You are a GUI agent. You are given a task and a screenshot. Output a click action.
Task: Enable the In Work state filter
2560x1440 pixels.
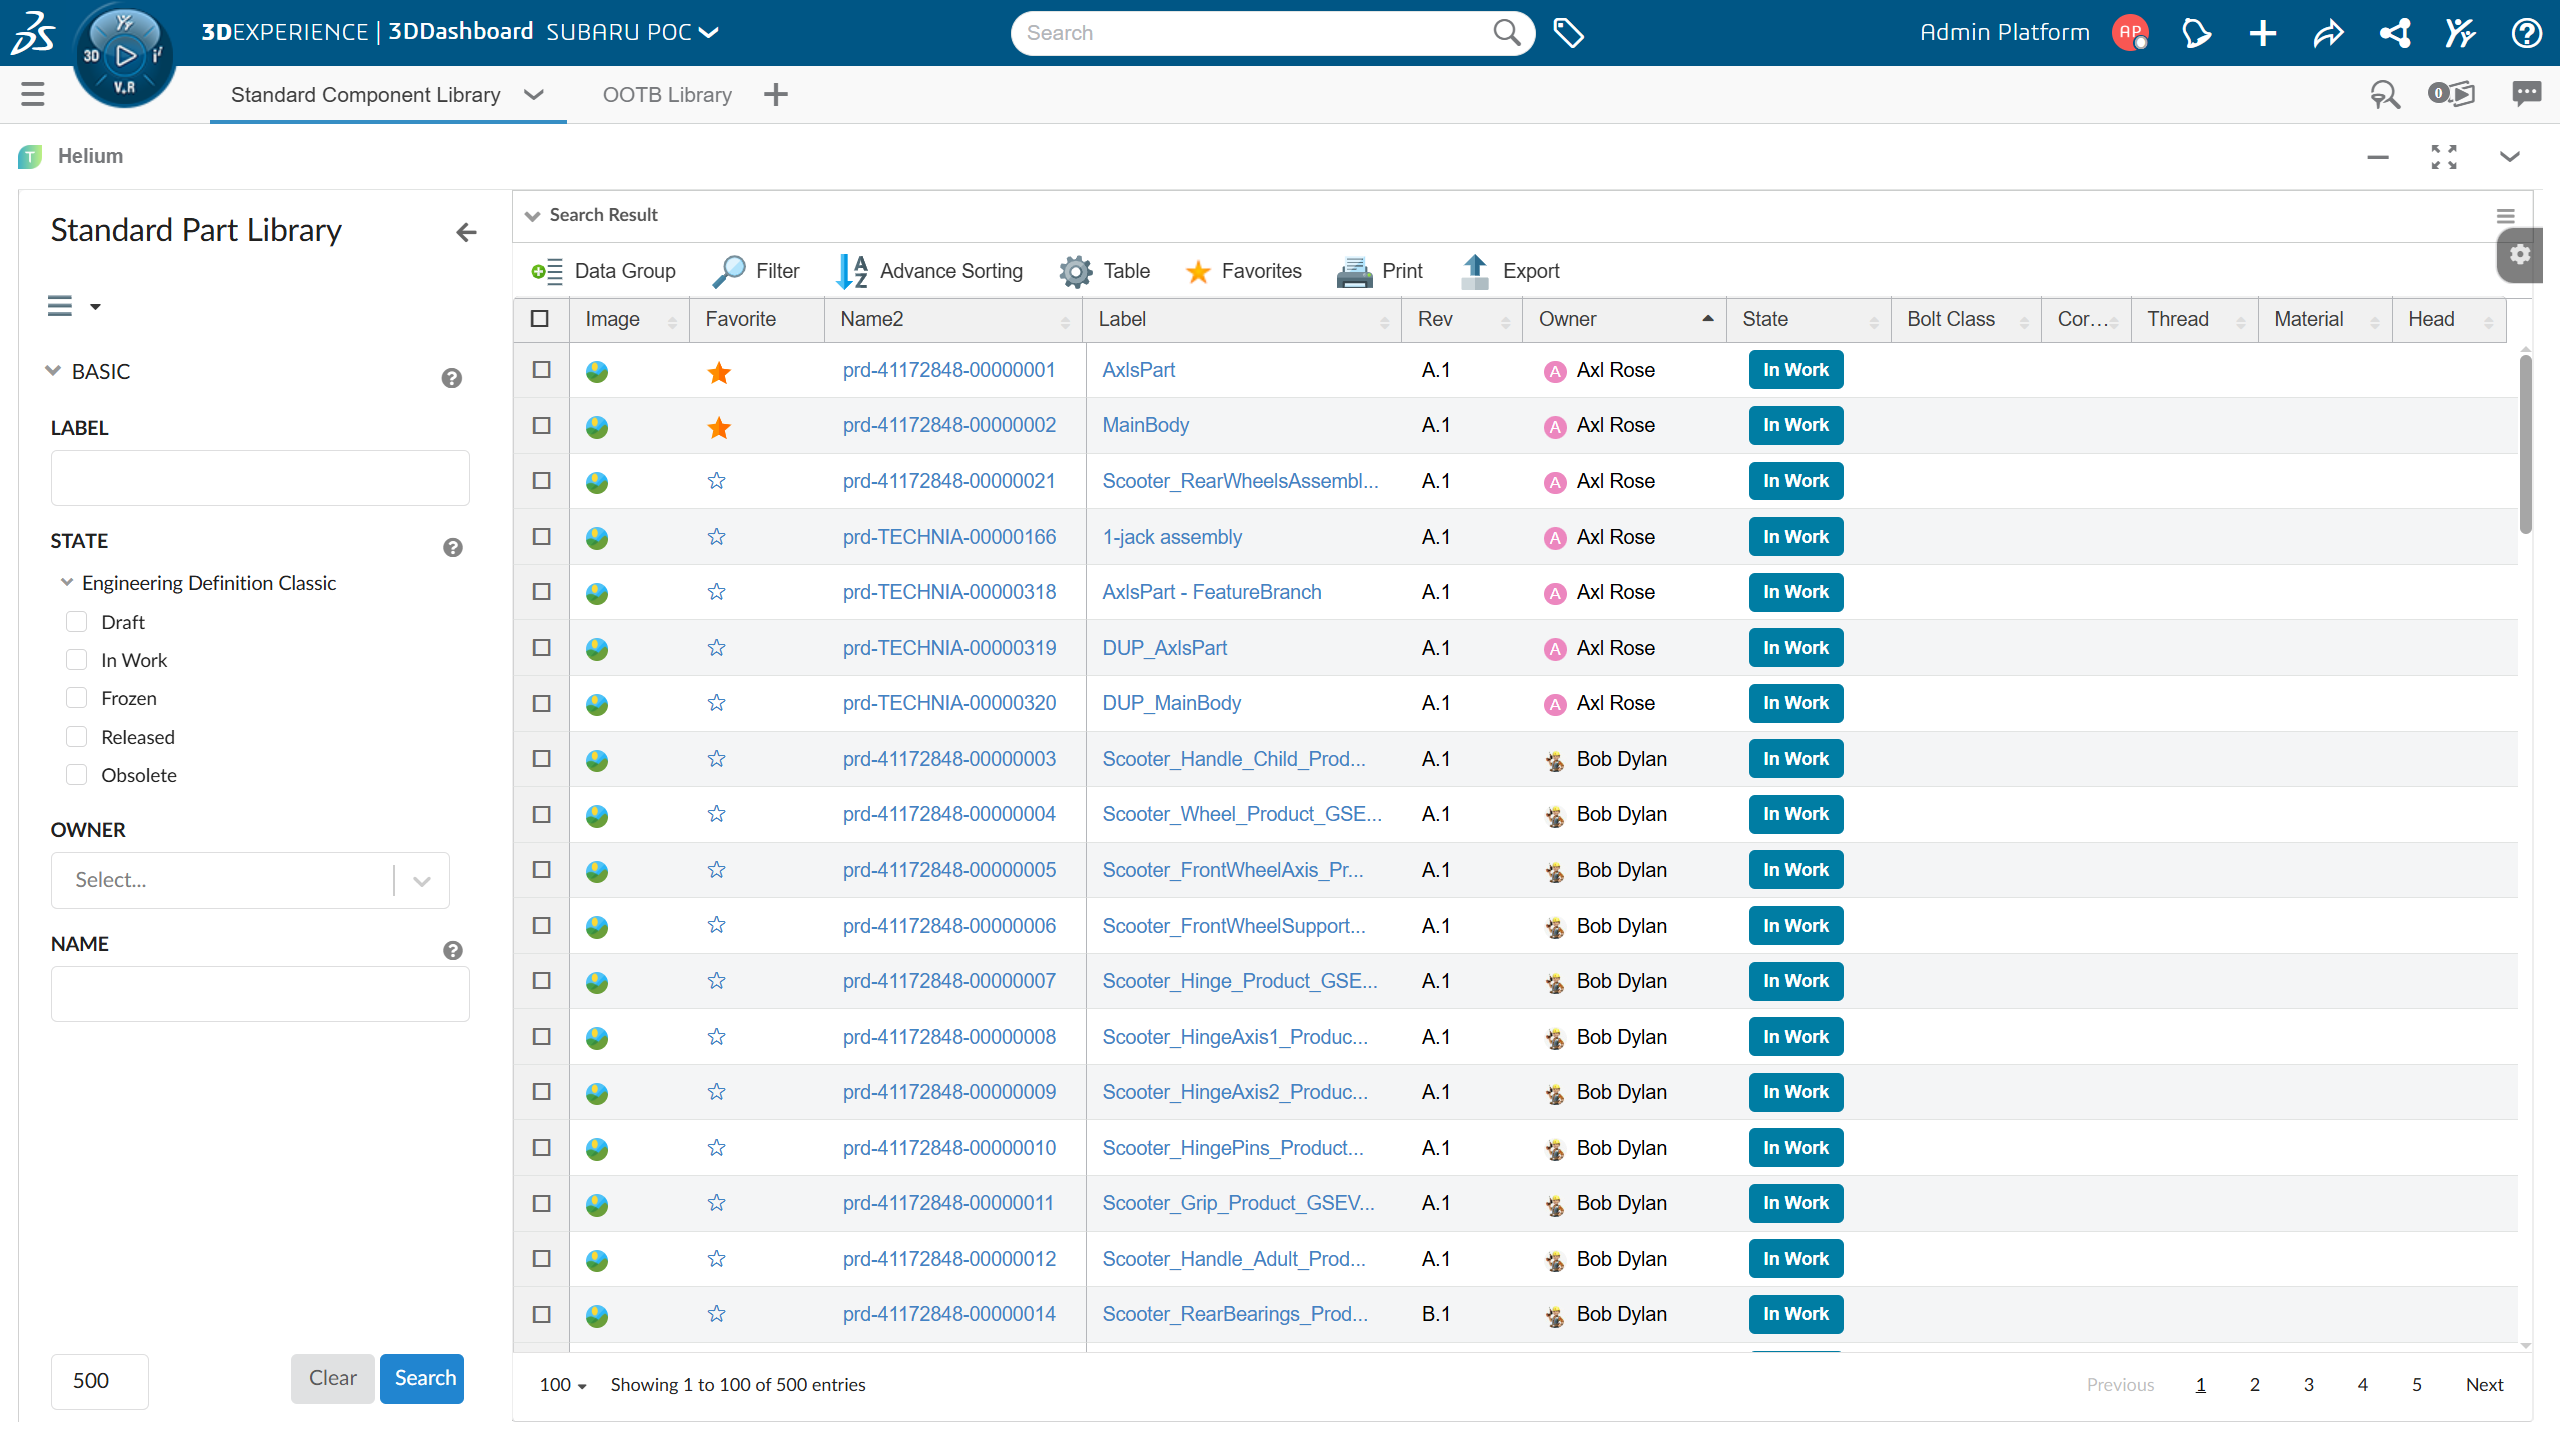(x=77, y=659)
